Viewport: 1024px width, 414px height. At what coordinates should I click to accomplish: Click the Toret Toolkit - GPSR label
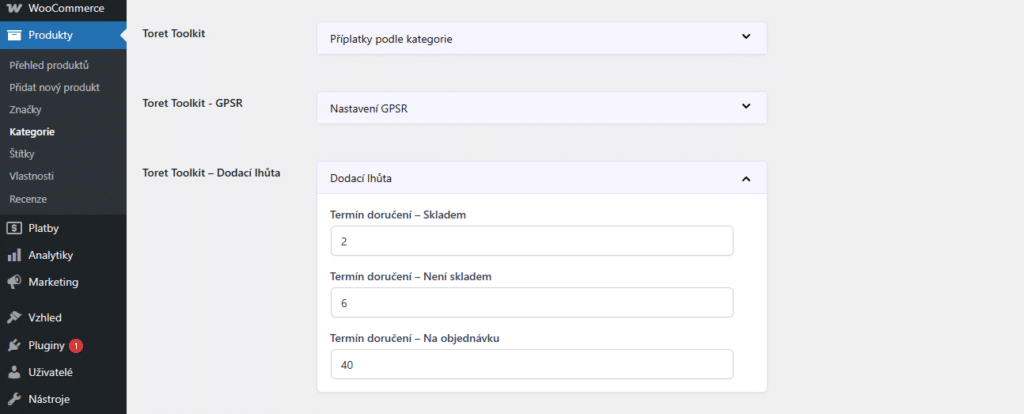click(x=193, y=103)
